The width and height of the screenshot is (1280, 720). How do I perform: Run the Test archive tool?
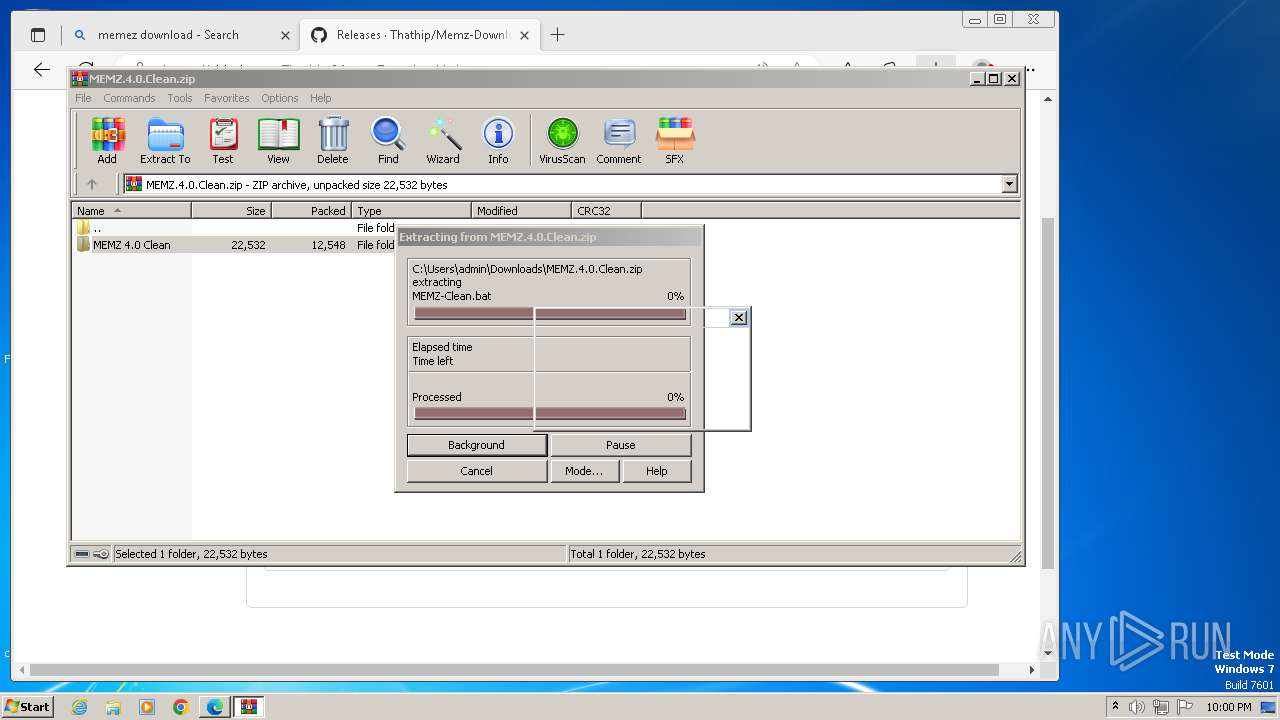coord(223,140)
